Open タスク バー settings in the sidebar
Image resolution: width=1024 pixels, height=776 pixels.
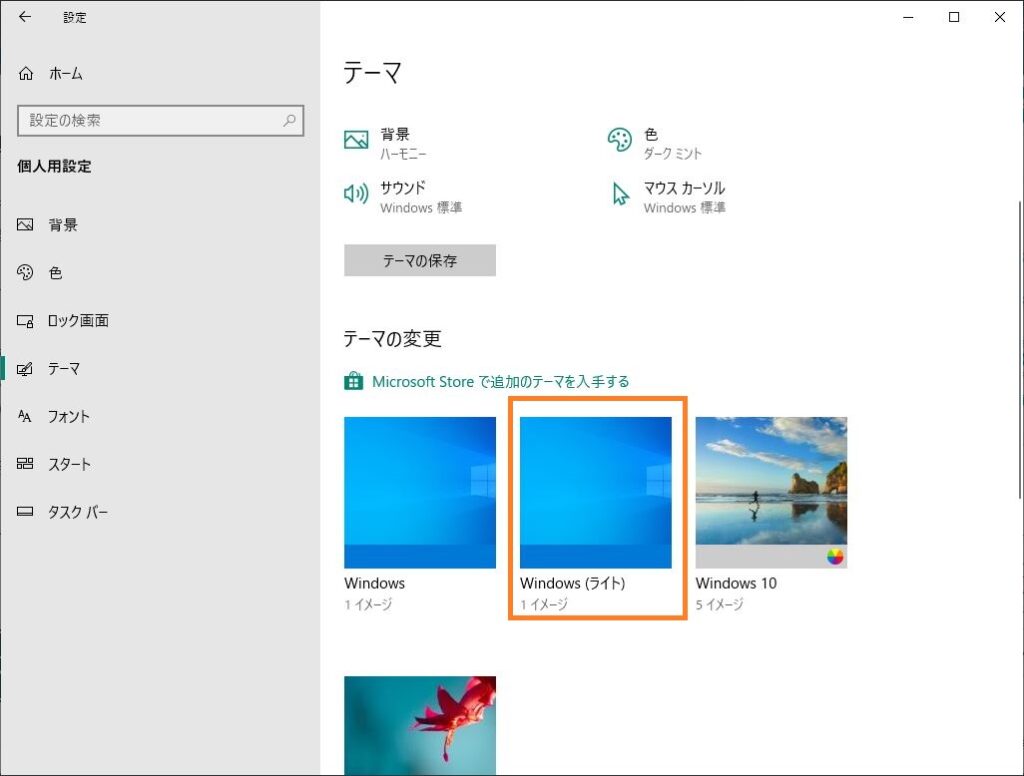[160, 511]
